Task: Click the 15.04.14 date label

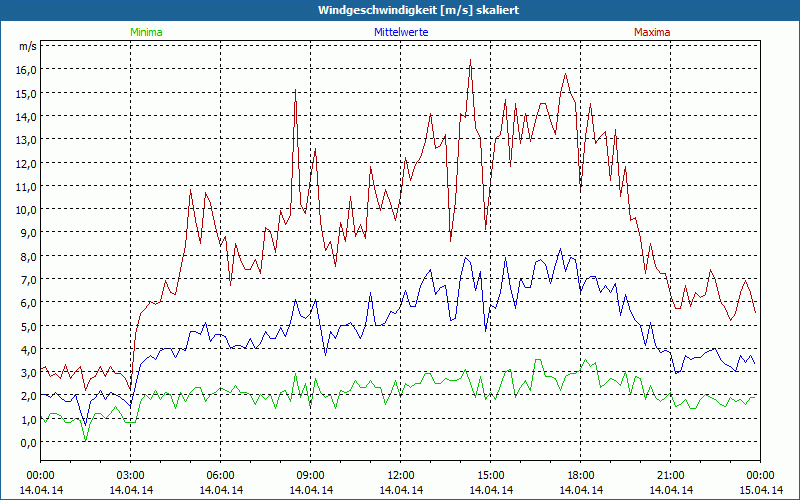Action: 760,490
